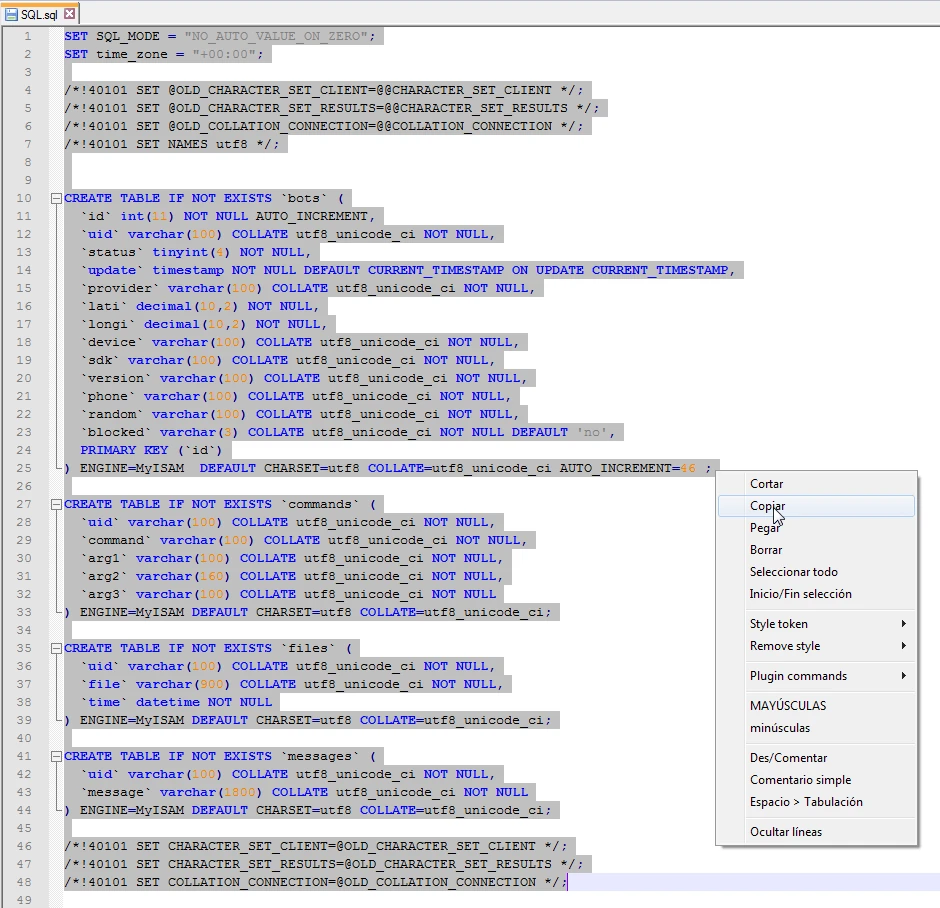Choose Pegar from the context menu
This screenshot has height=908, width=940.
tap(816, 528)
